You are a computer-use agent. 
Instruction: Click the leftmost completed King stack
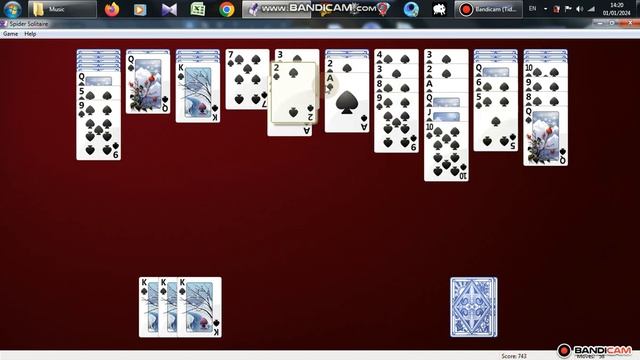[x=149, y=307]
